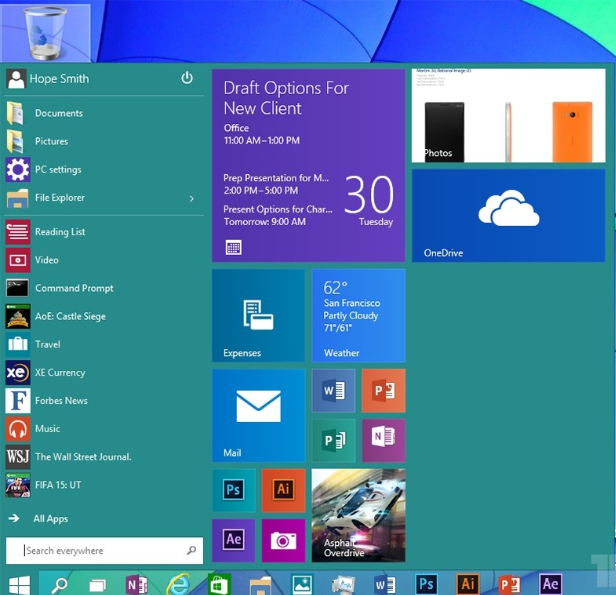Expand the File Explorer submenu arrow
The height and width of the screenshot is (595, 616).
tap(191, 198)
